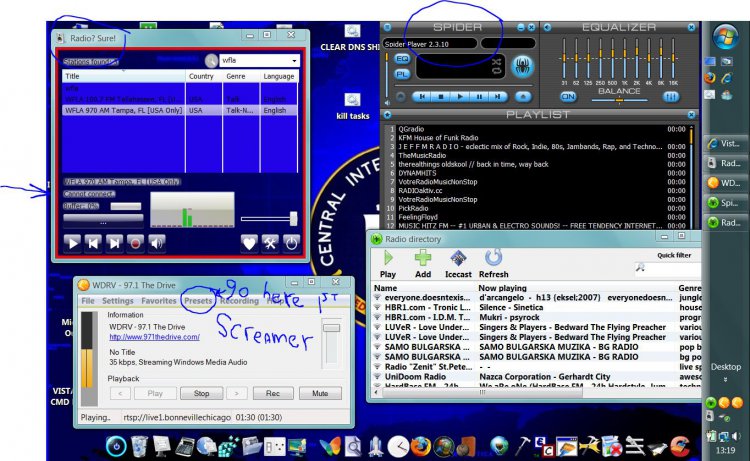Sort stations by Language column header
Screen dimensions: 750x461
point(279,76)
